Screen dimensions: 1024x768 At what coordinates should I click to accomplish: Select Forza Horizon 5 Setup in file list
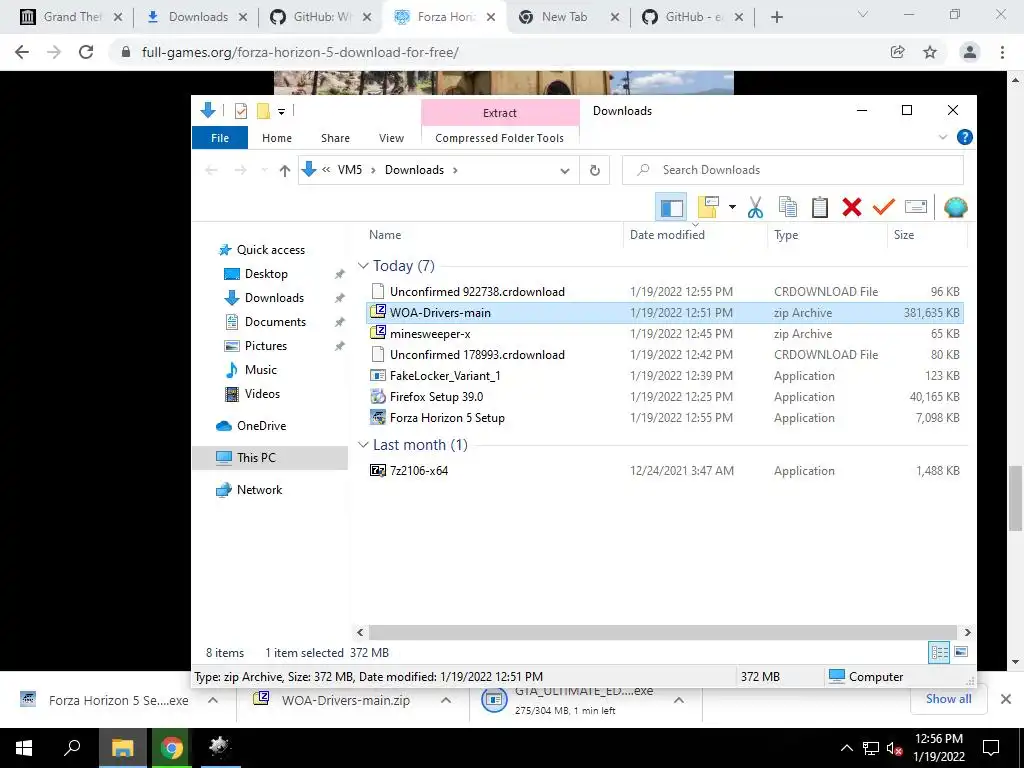(665, 417)
